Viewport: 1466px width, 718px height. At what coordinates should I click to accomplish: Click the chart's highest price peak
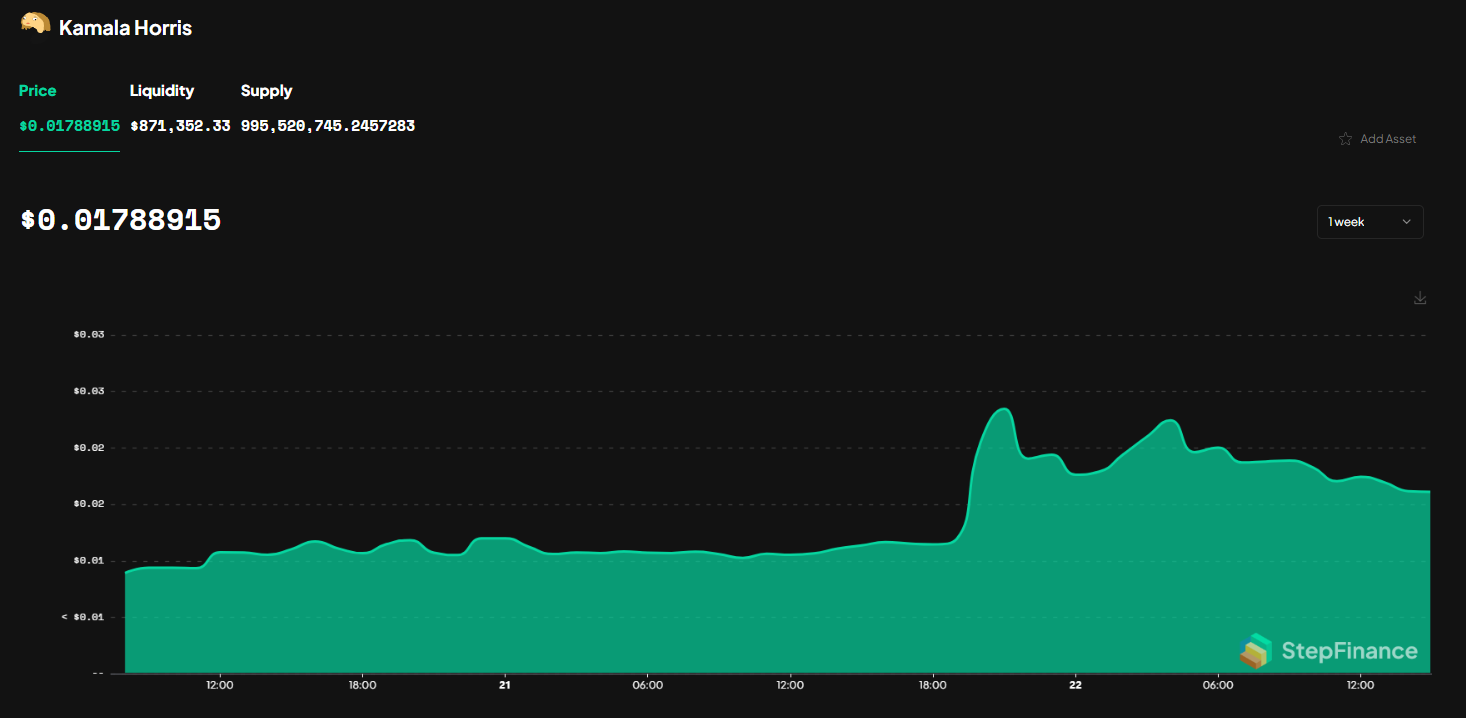[1003, 410]
